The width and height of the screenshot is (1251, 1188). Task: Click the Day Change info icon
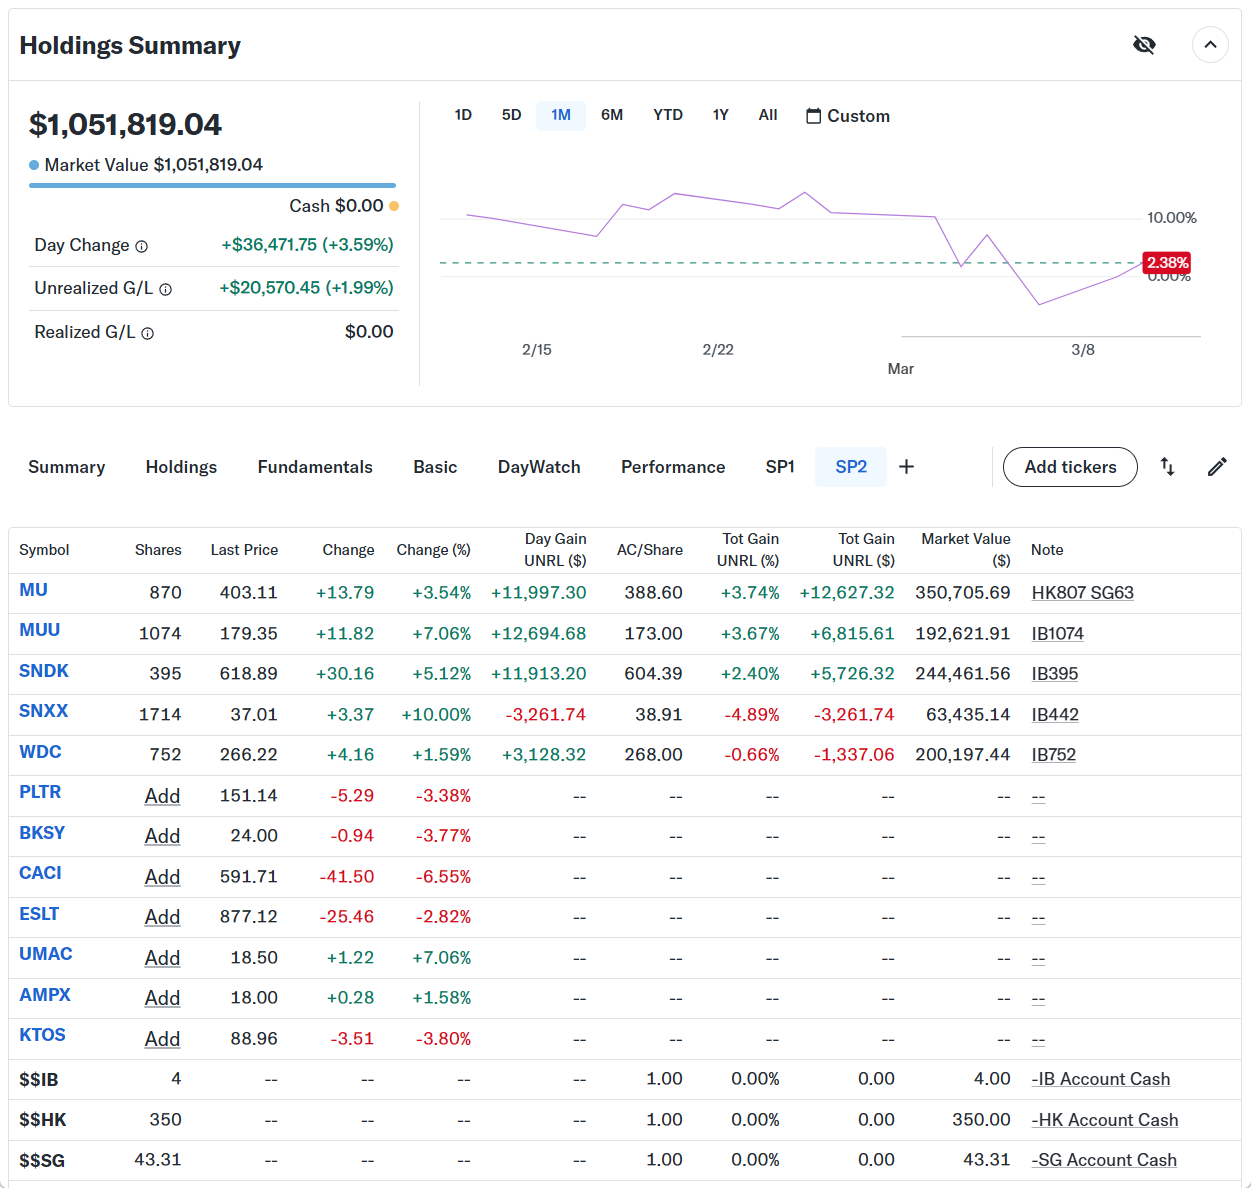pos(142,247)
